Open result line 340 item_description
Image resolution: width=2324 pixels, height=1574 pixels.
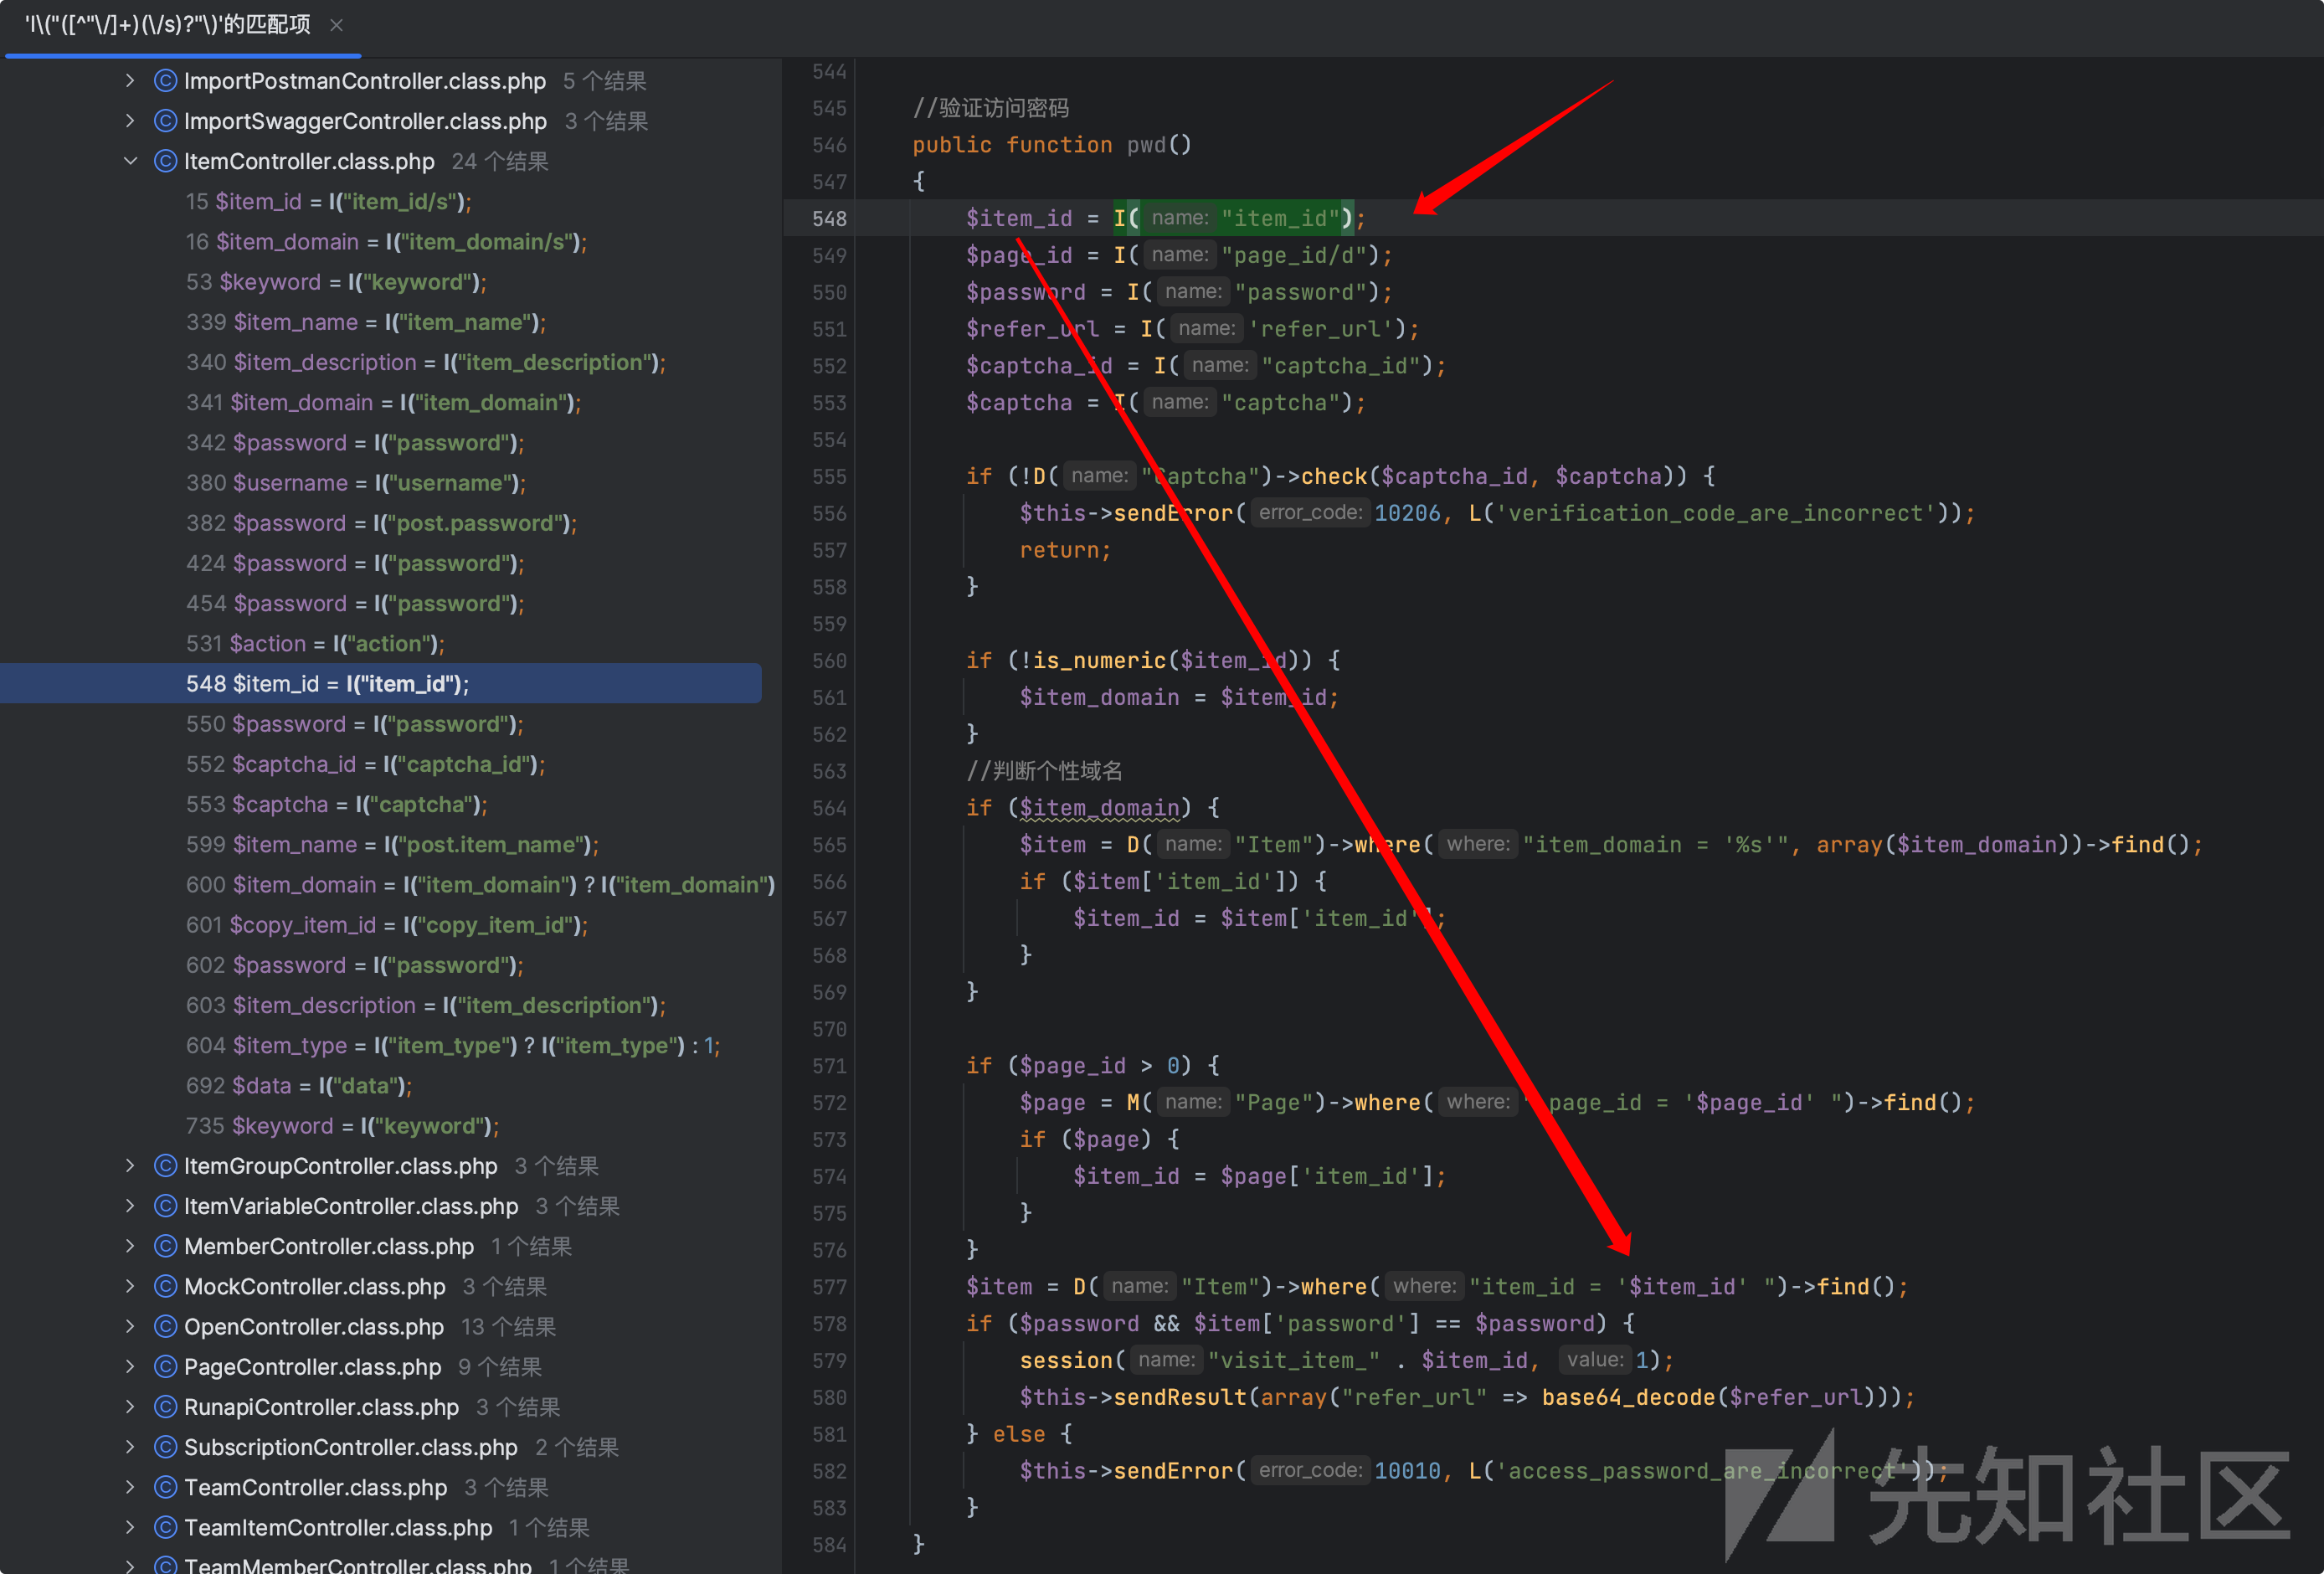[x=426, y=362]
